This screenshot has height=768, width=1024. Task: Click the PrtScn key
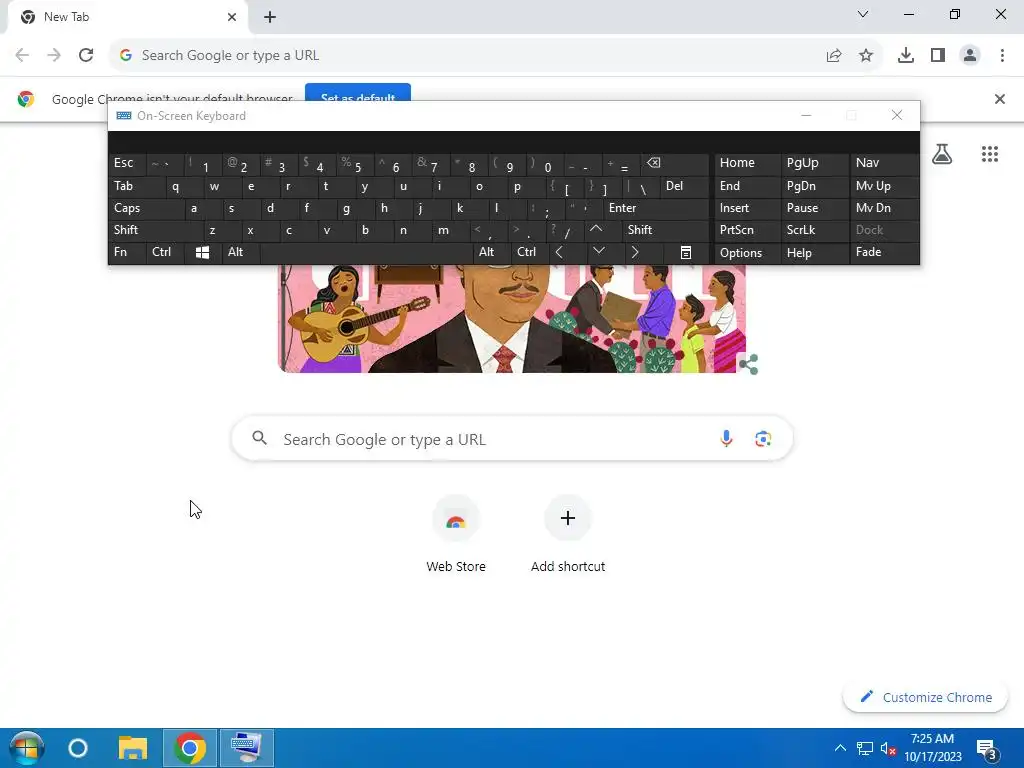pos(748,230)
